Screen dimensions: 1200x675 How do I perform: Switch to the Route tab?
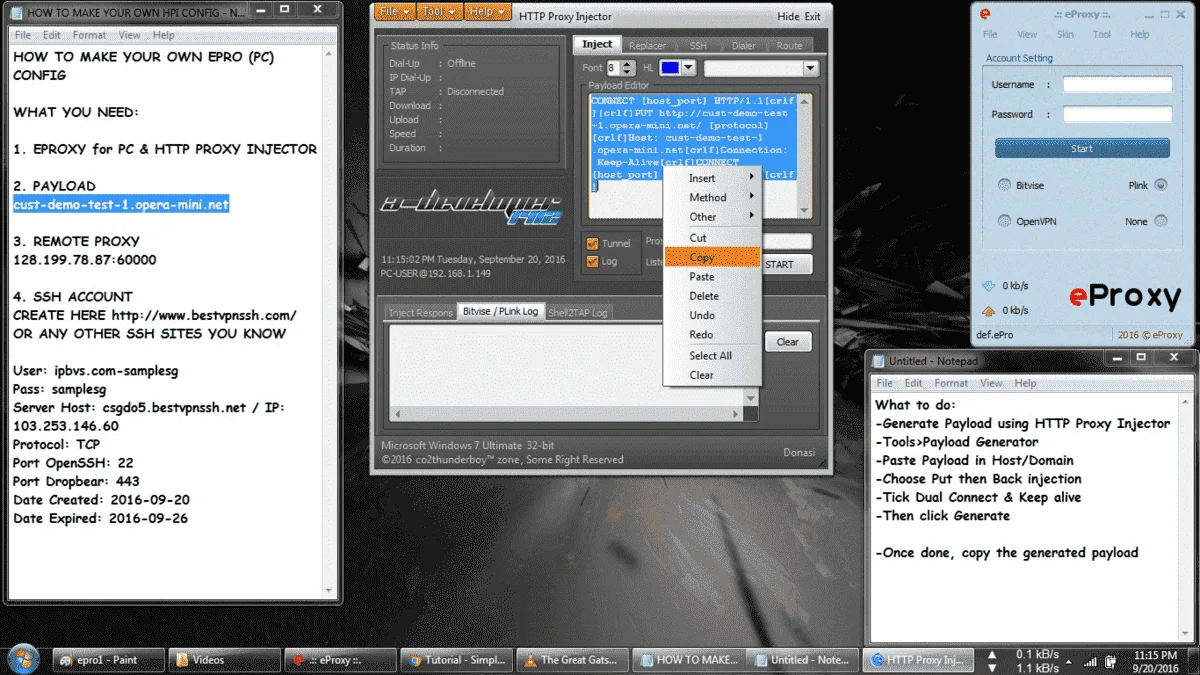[789, 45]
